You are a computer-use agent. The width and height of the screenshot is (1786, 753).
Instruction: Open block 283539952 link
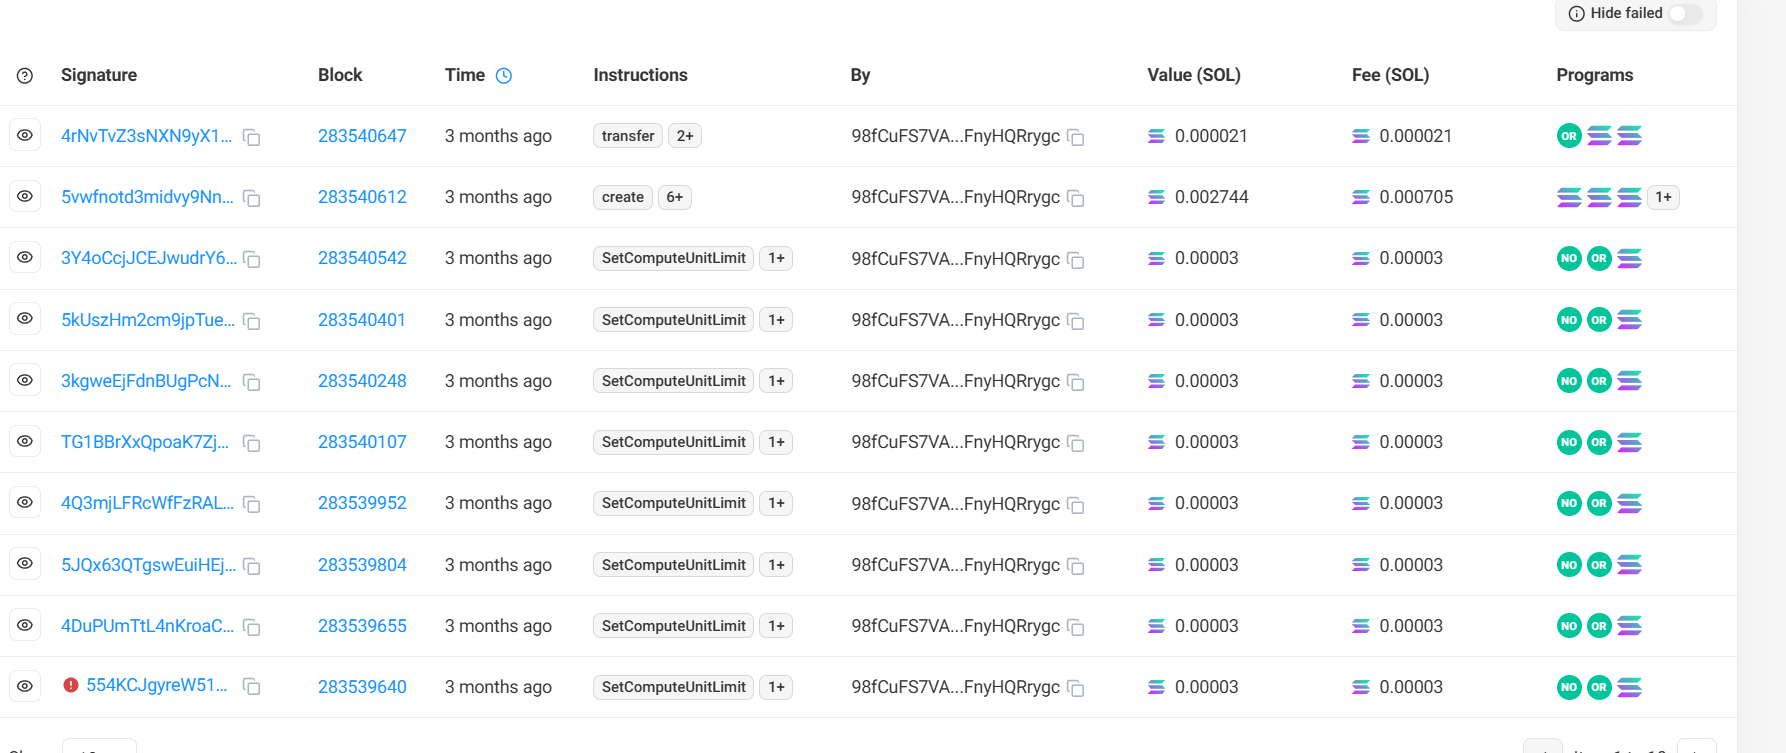pos(362,503)
